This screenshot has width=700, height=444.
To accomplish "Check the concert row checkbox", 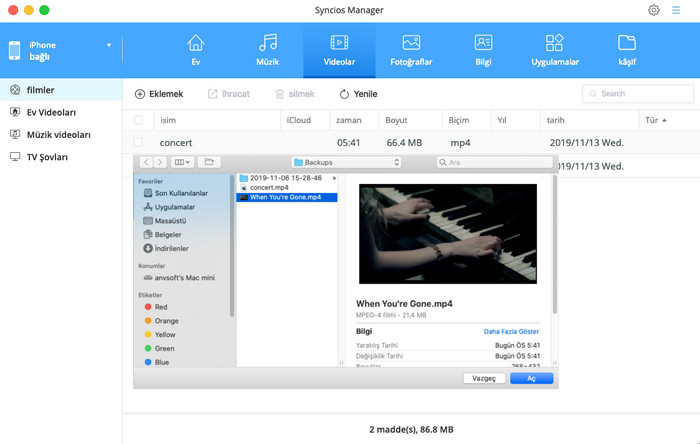I will (138, 142).
